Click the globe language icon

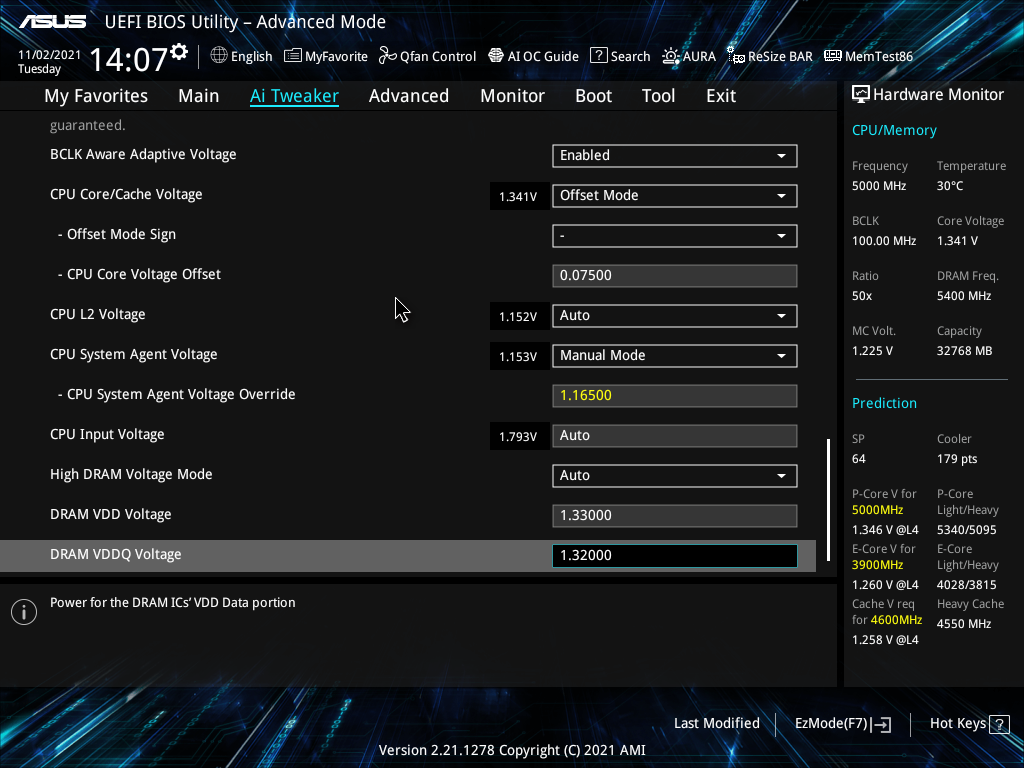[x=219, y=56]
